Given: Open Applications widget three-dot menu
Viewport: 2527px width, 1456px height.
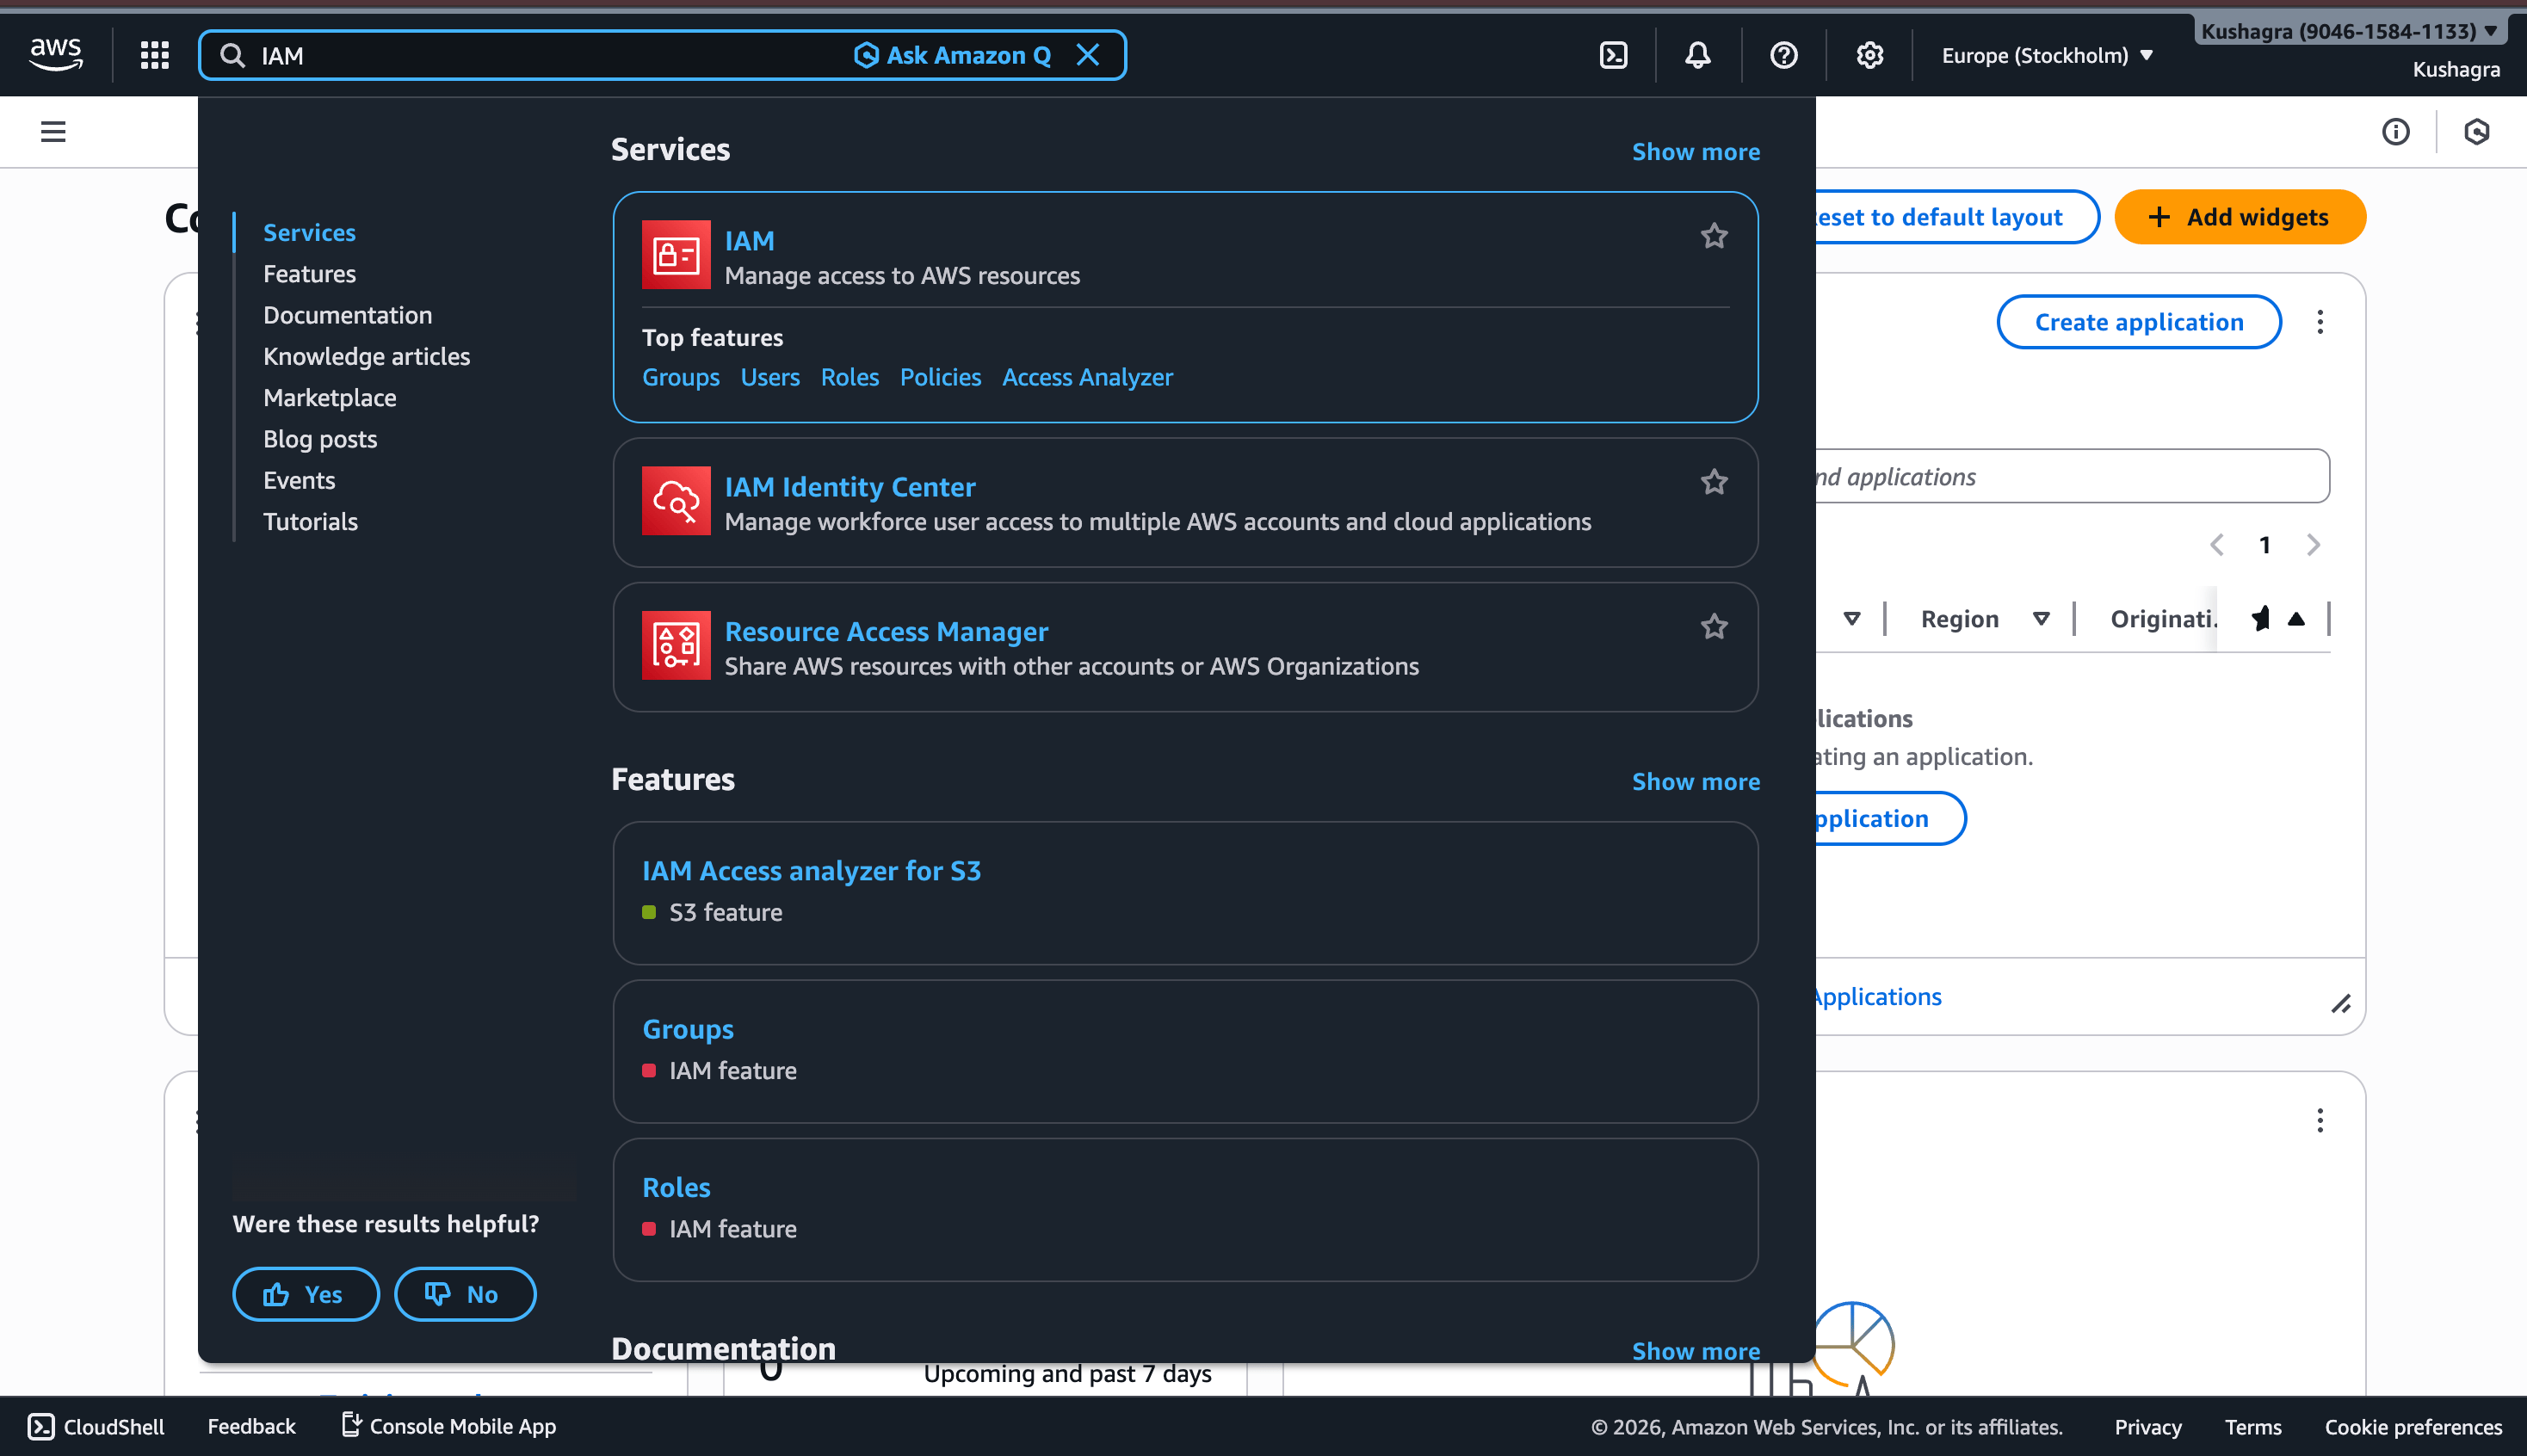Looking at the screenshot, I should tap(2320, 322).
